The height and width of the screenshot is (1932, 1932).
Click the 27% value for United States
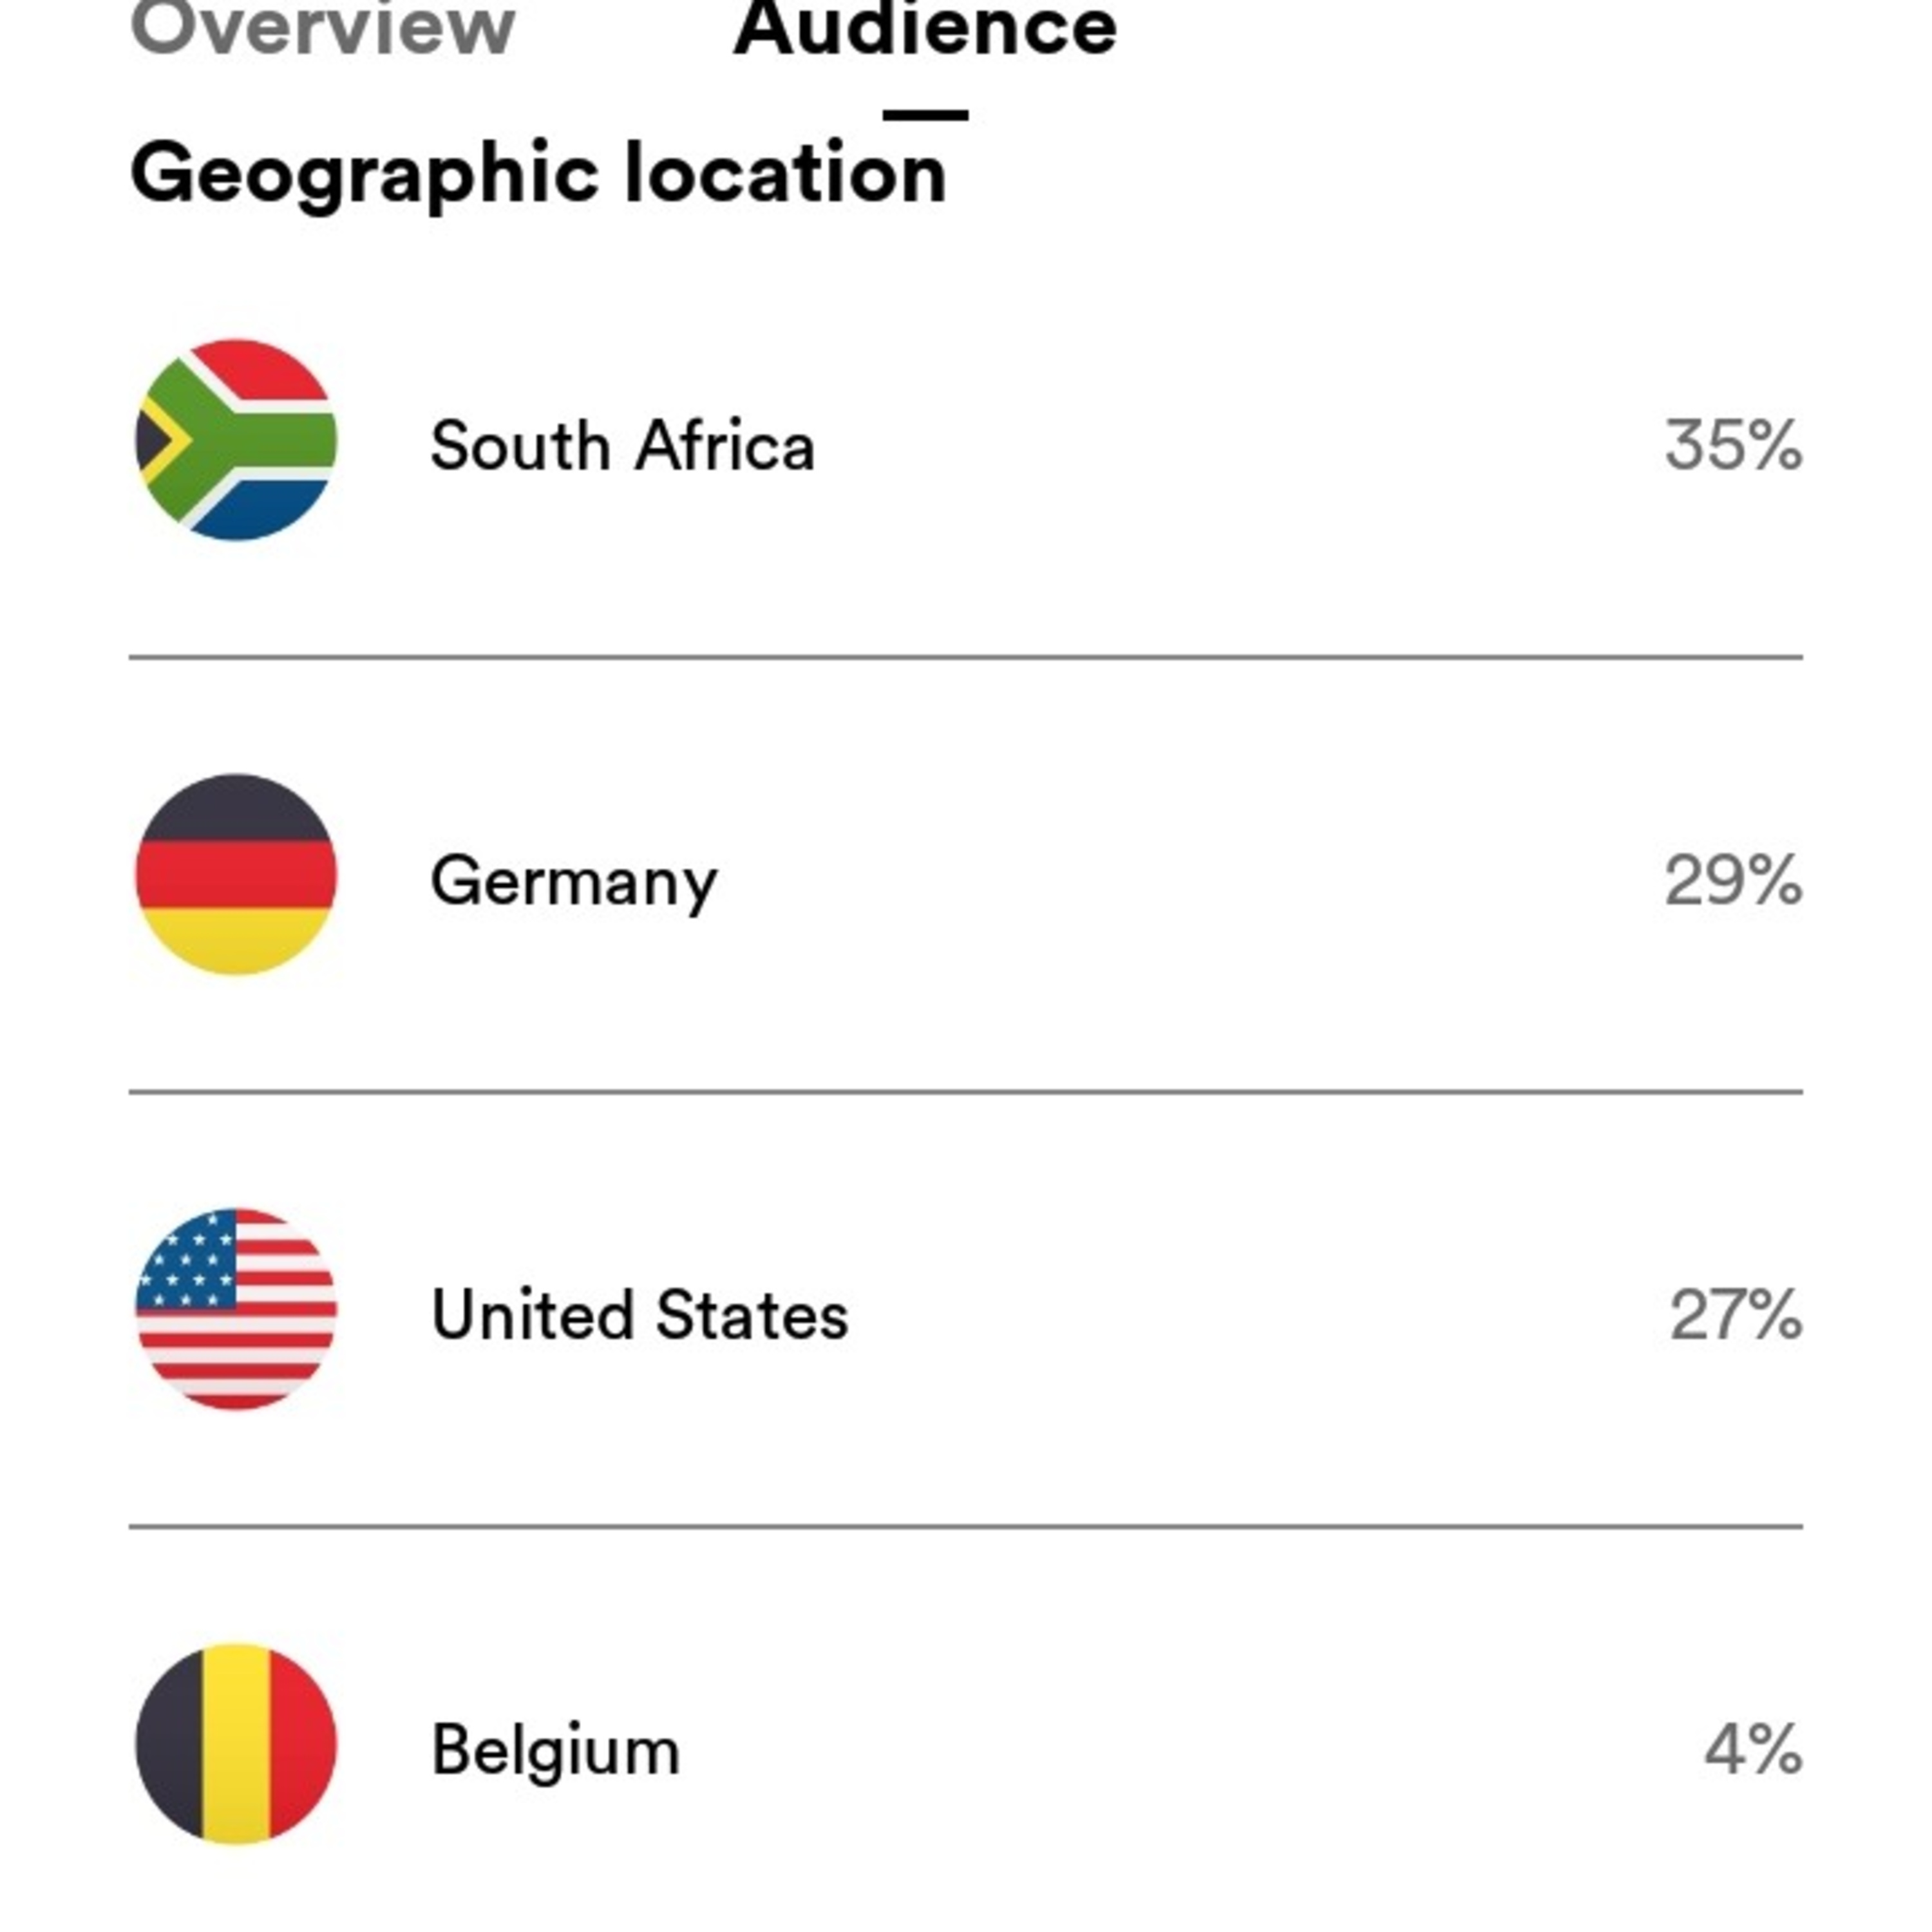coord(1736,1315)
